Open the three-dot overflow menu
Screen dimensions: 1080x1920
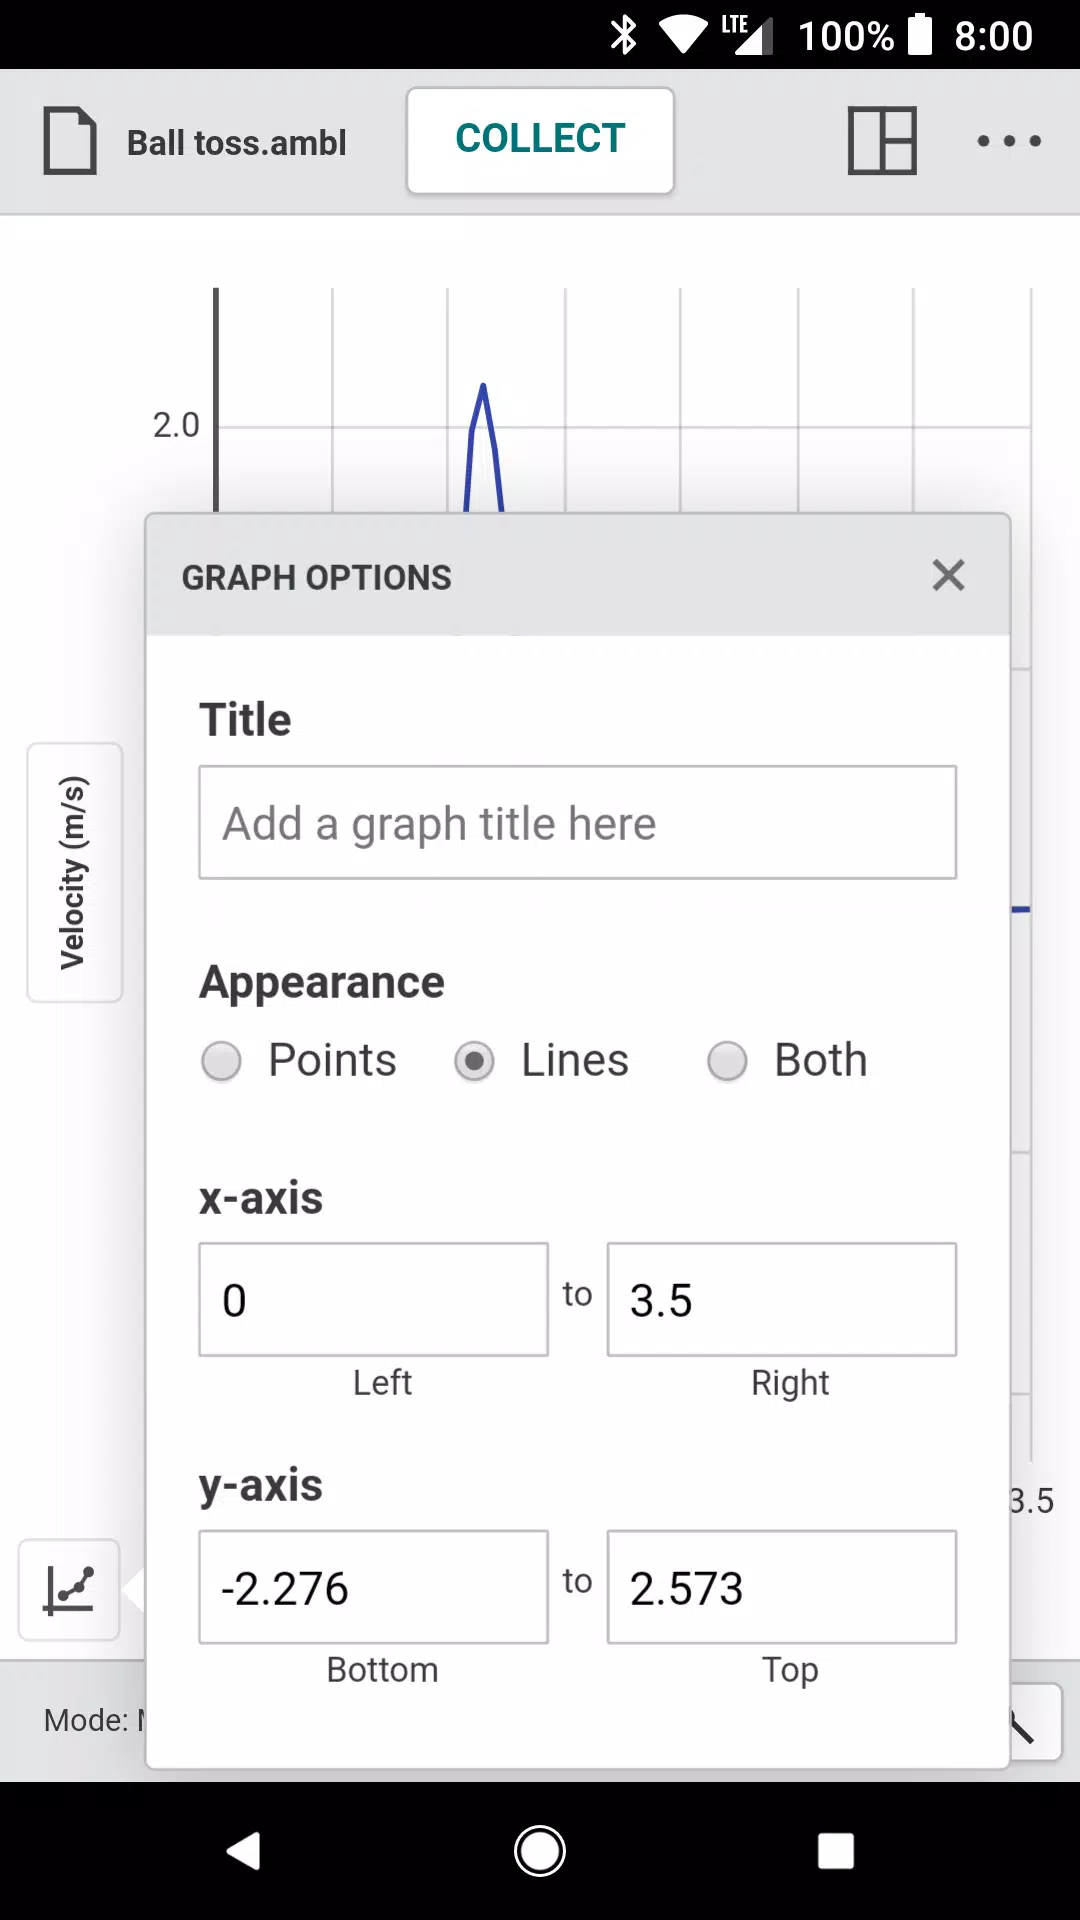(1009, 141)
